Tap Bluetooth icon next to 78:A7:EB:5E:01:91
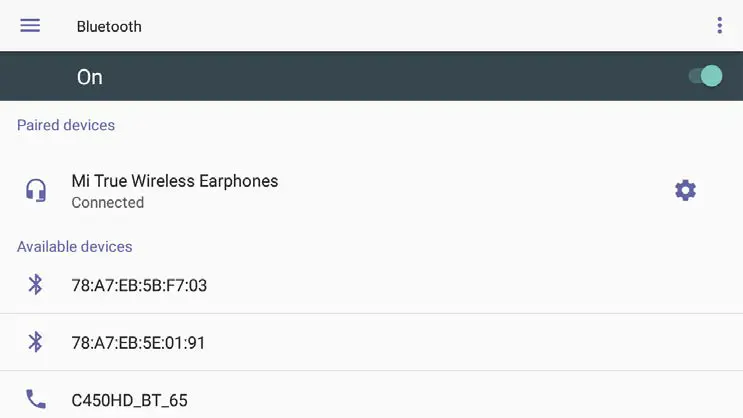Viewport: 743px width, 418px height. click(36, 342)
